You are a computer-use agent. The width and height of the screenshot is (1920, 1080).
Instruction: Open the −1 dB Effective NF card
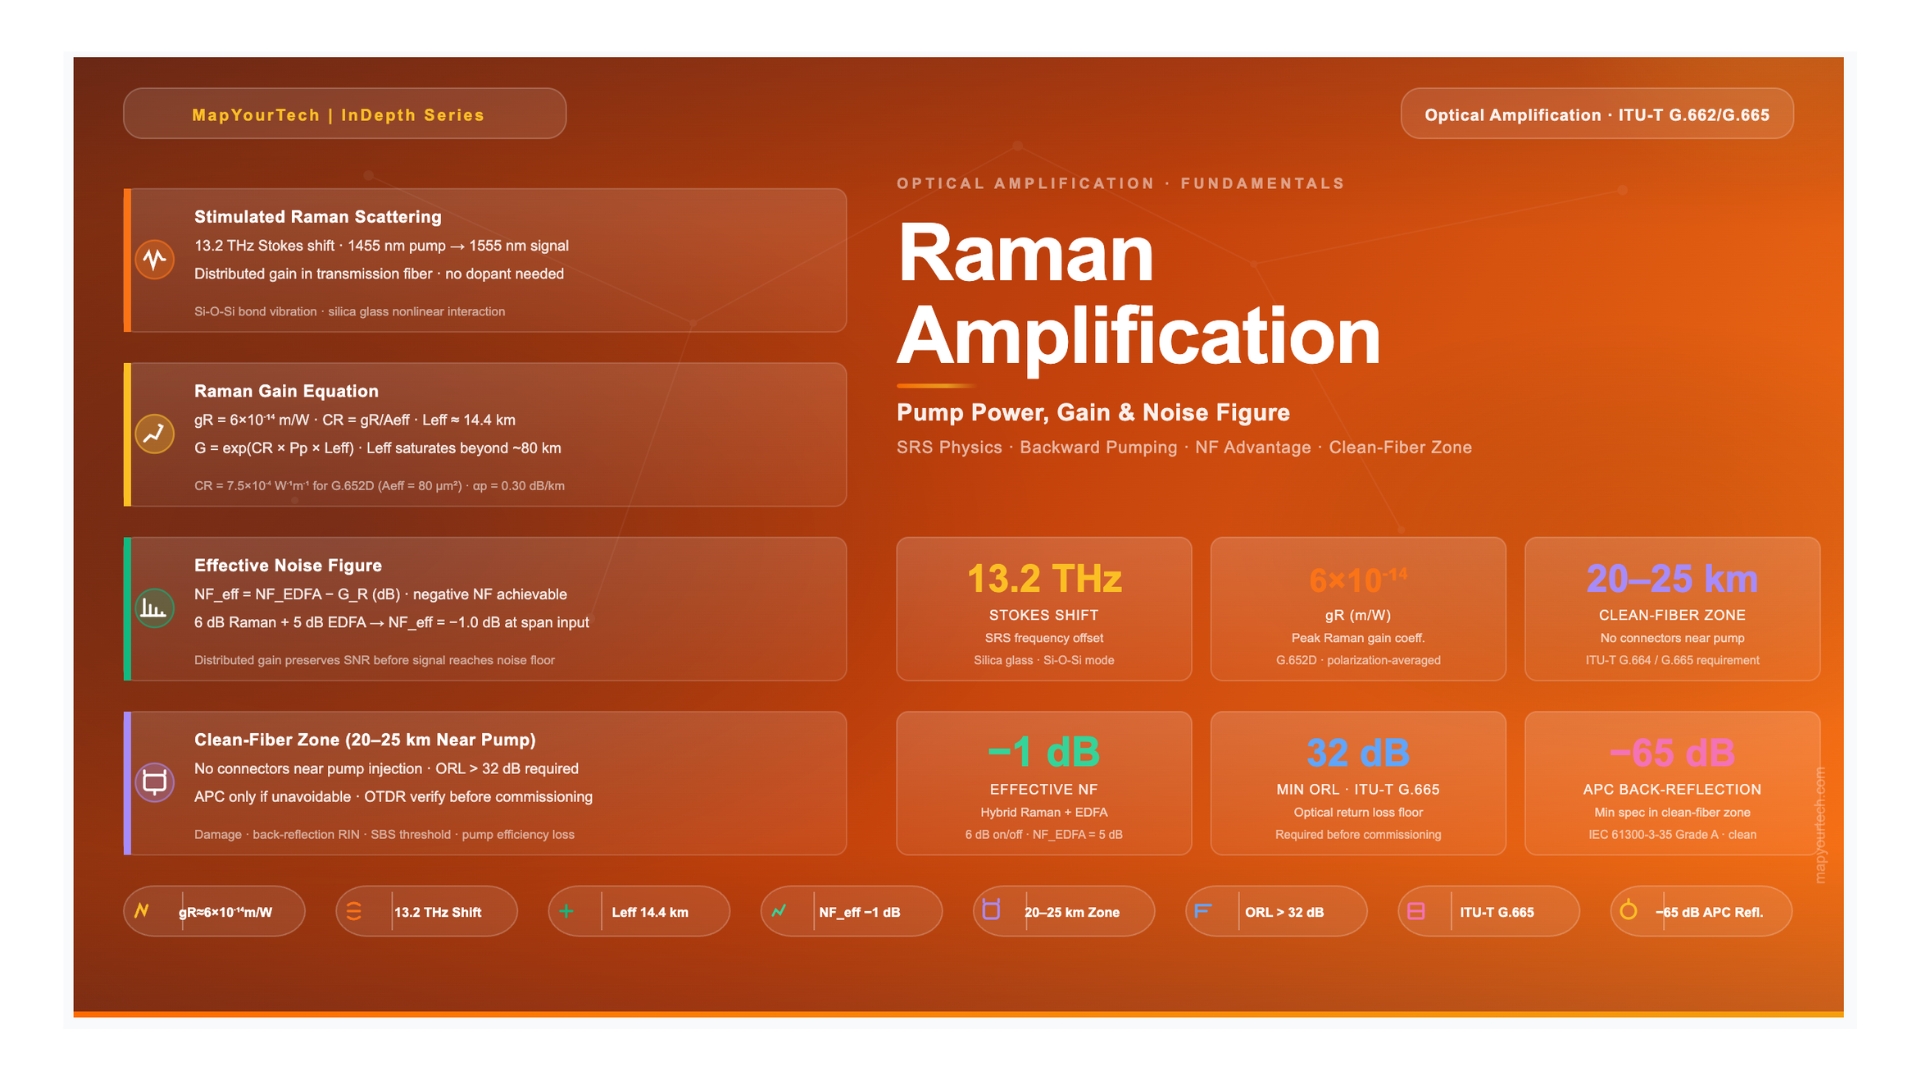[x=1044, y=783]
